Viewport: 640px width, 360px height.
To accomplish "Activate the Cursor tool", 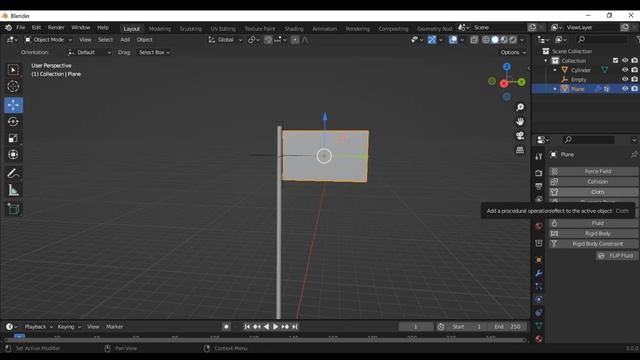I will coord(13,87).
